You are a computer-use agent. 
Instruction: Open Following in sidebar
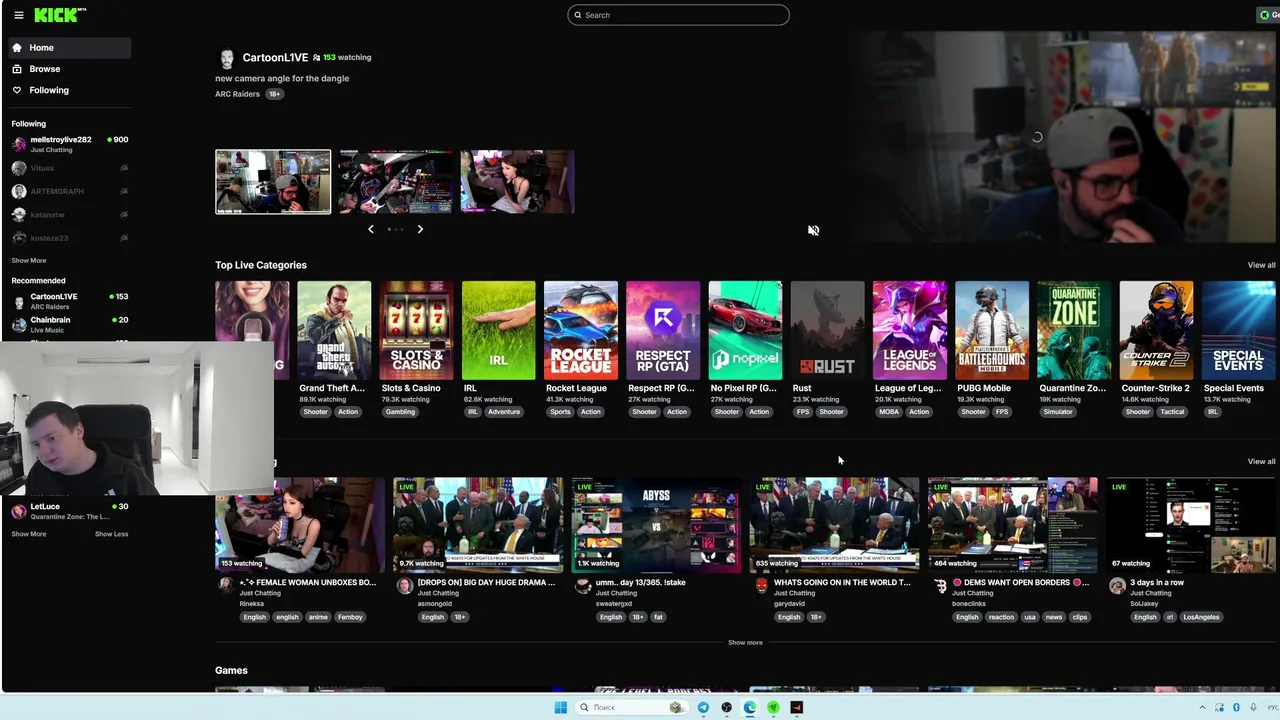[69, 90]
